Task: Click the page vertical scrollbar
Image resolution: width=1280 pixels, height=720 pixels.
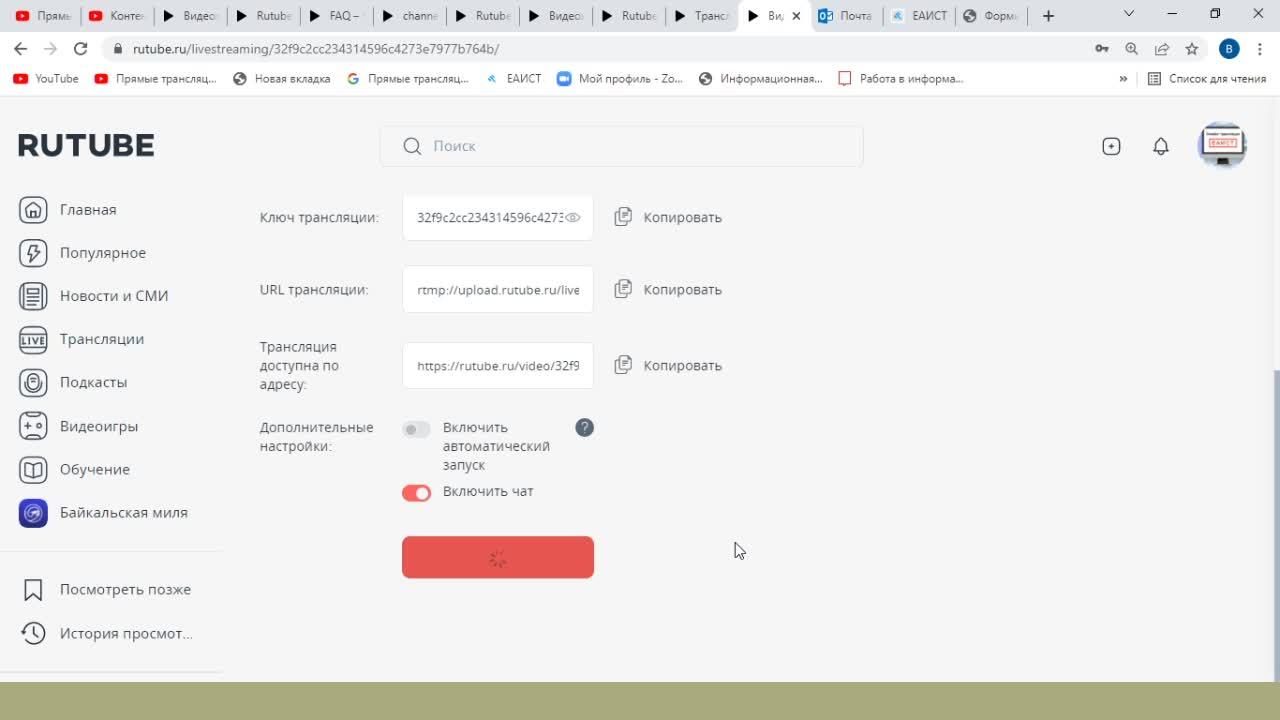Action: pyautogui.click(x=1275, y=524)
